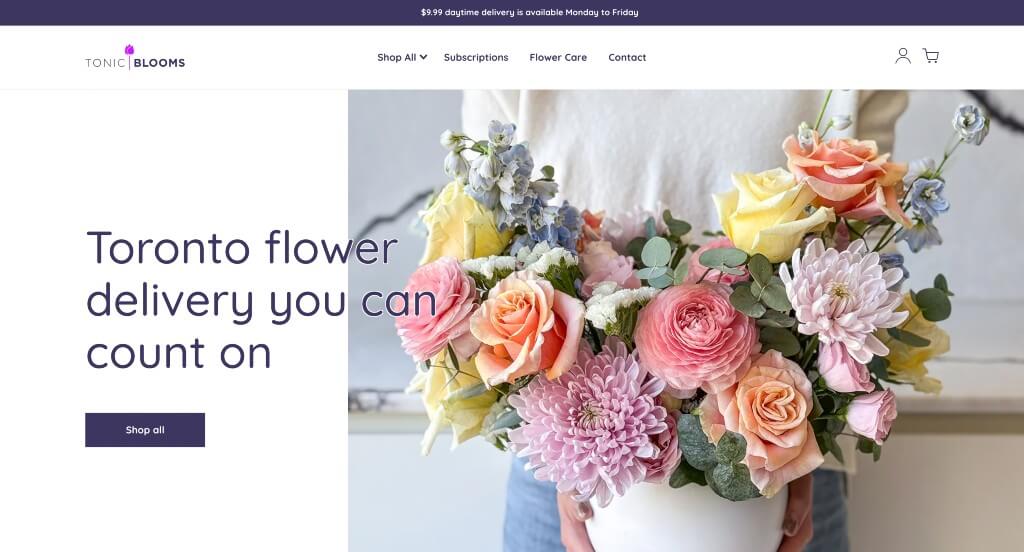Go to the Flower Care page

coord(558,57)
